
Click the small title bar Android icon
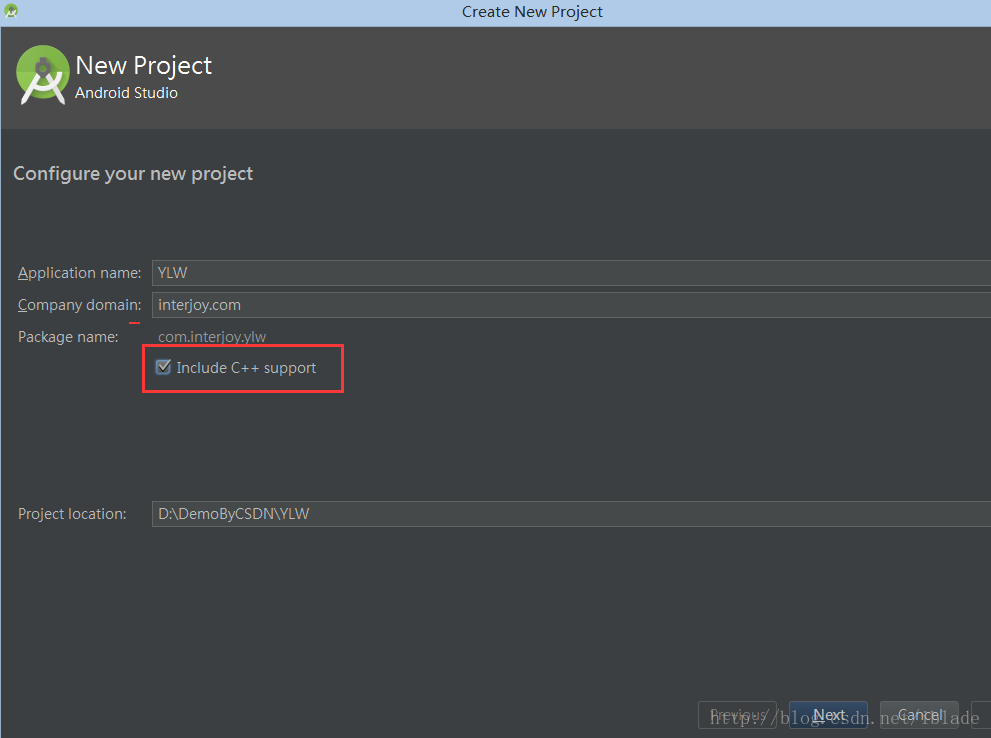click(11, 12)
